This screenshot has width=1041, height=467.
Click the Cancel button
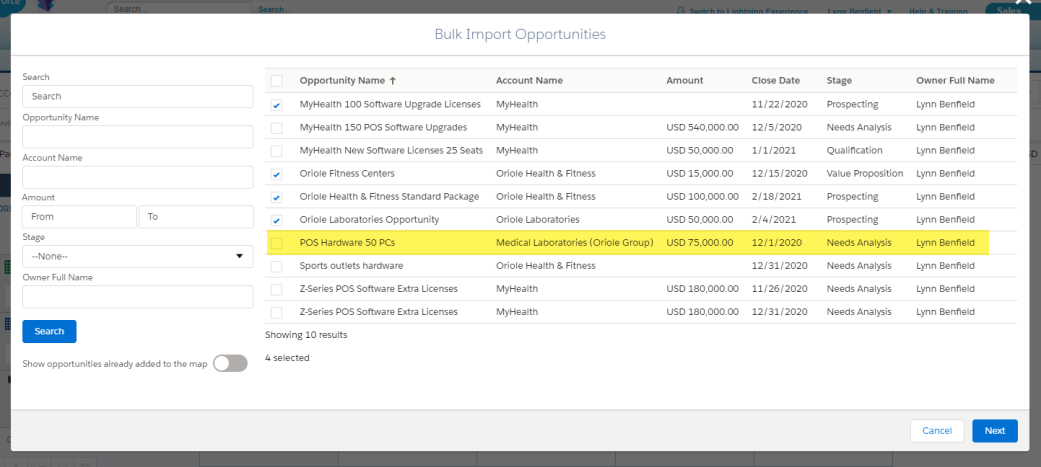937,430
